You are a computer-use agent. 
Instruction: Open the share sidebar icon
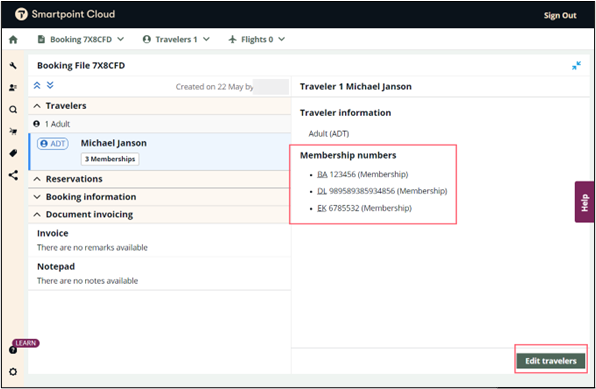pyautogui.click(x=13, y=175)
